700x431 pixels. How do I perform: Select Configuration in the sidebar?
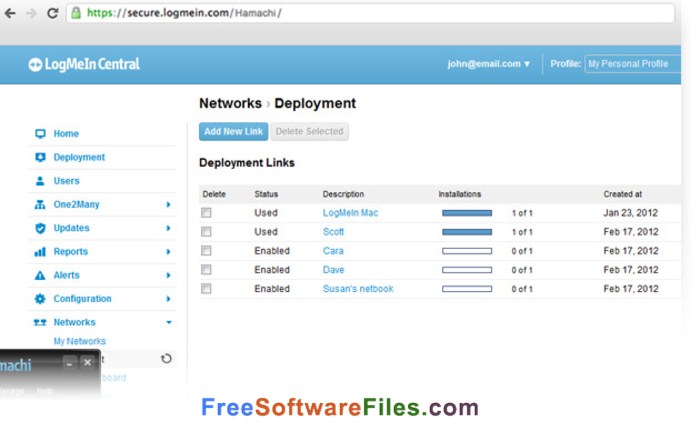(x=83, y=299)
